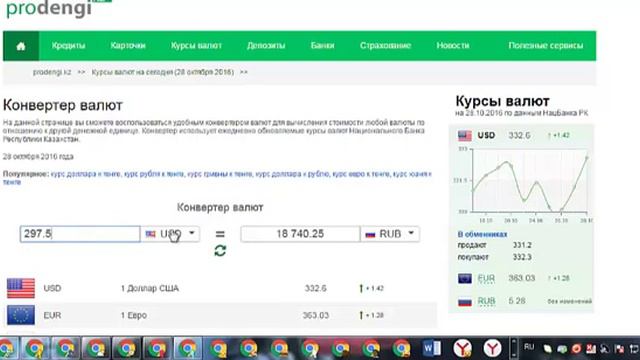Click the USD code in the table row
The height and width of the screenshot is (360, 640).
point(52,289)
